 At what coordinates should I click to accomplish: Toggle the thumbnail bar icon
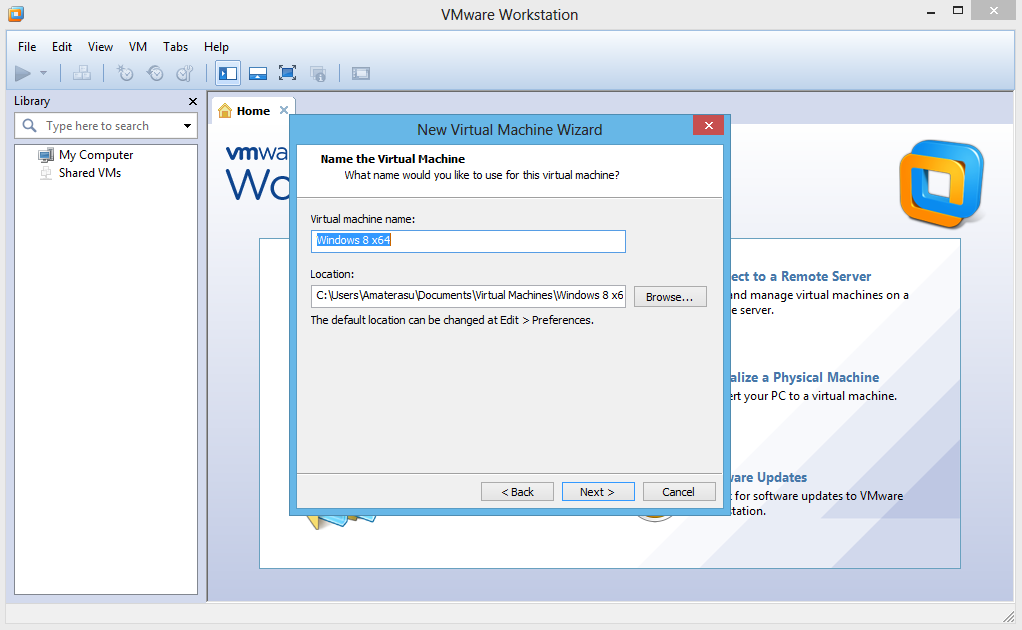(x=258, y=74)
